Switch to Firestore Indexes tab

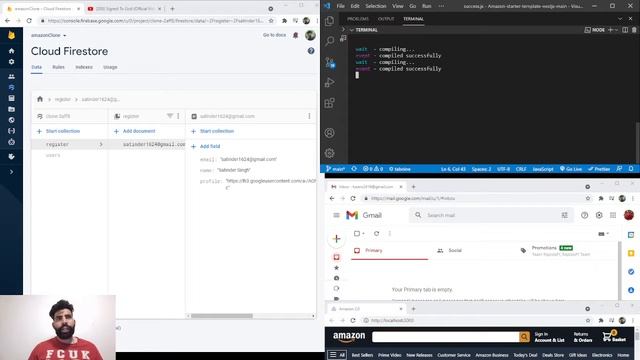coord(84,67)
